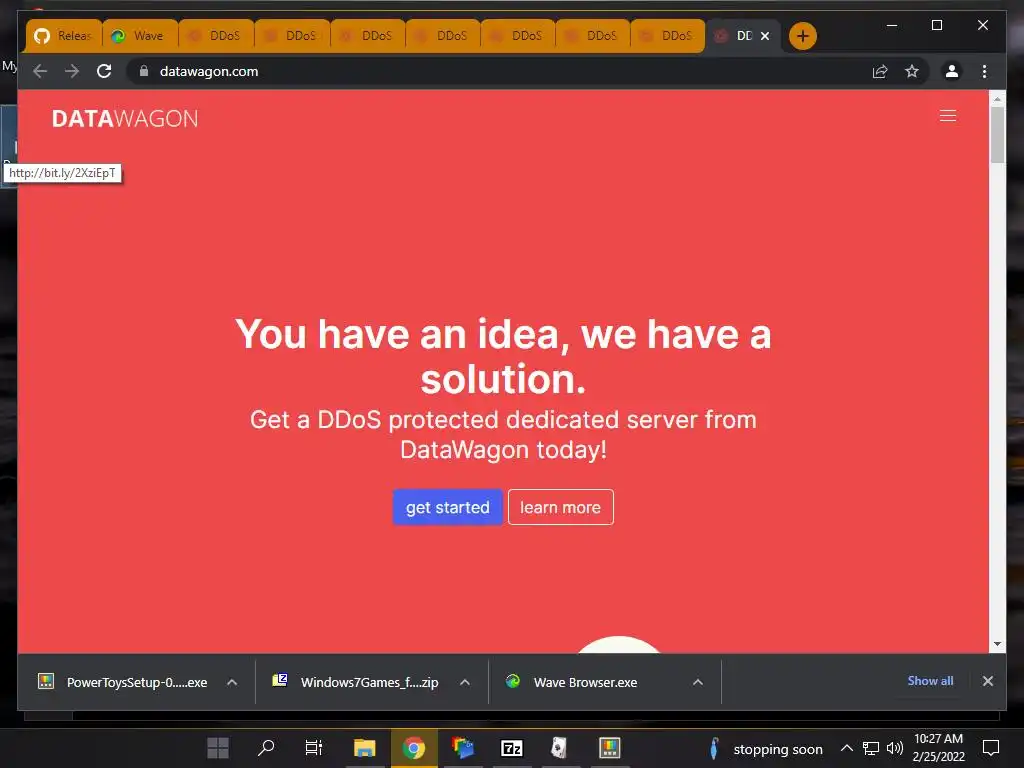Open File Explorer from the taskbar
1024x768 pixels.
[364, 748]
